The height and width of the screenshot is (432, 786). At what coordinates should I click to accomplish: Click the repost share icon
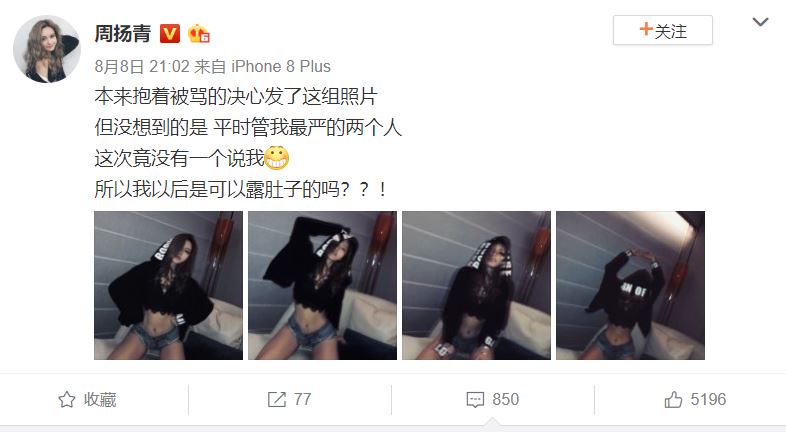(x=276, y=399)
